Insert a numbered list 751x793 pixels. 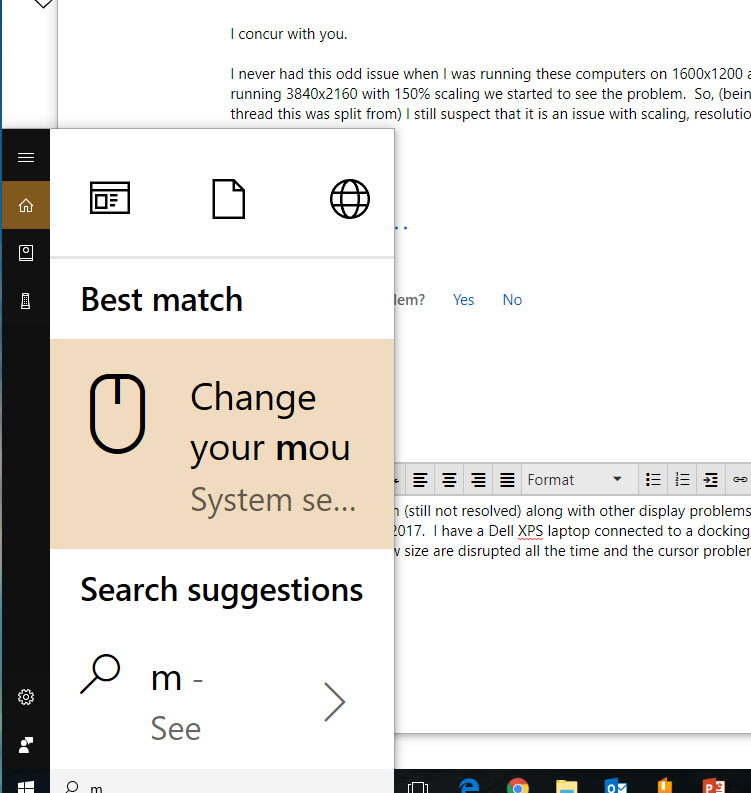682,479
